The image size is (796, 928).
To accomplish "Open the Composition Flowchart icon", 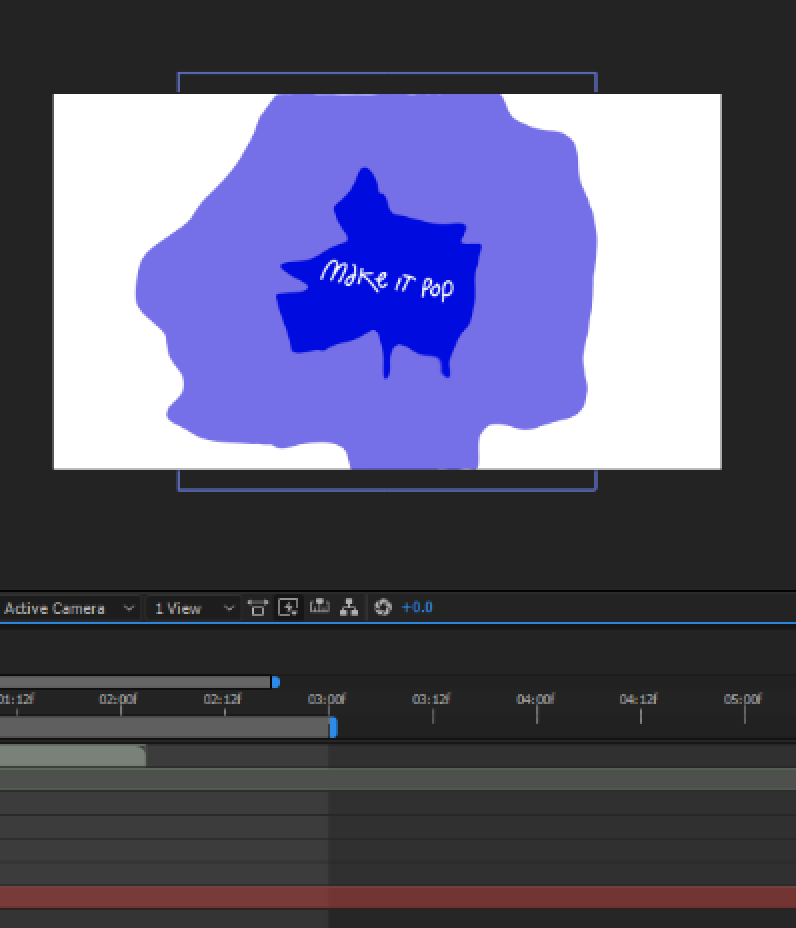I will click(x=349, y=608).
